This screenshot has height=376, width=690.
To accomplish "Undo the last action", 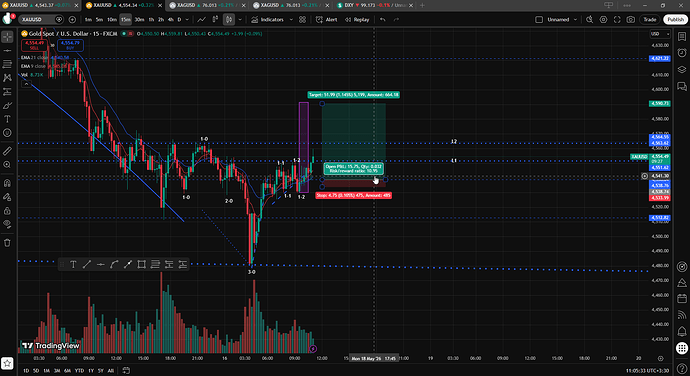I will pos(382,19).
